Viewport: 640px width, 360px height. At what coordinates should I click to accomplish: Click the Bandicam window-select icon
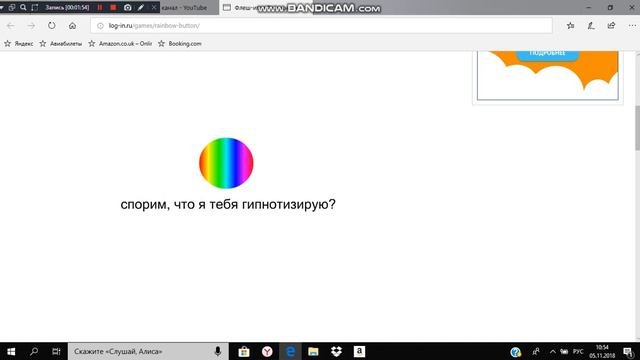pyautogui.click(x=12, y=7)
